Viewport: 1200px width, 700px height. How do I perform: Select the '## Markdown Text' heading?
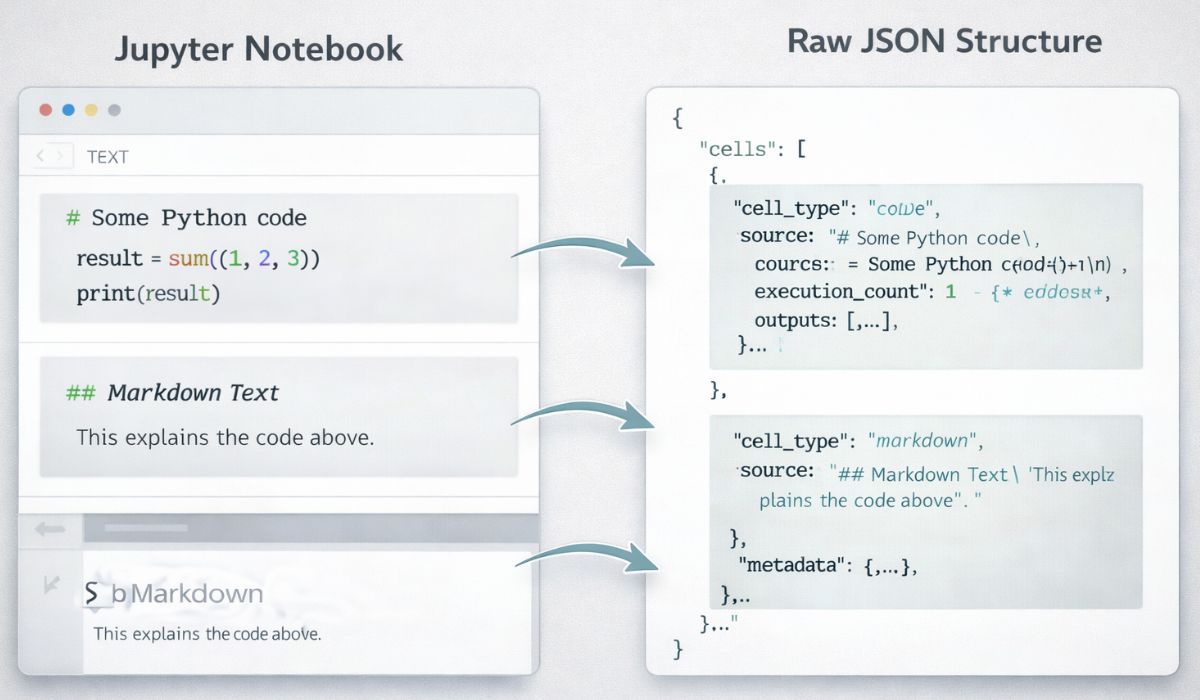[172, 393]
